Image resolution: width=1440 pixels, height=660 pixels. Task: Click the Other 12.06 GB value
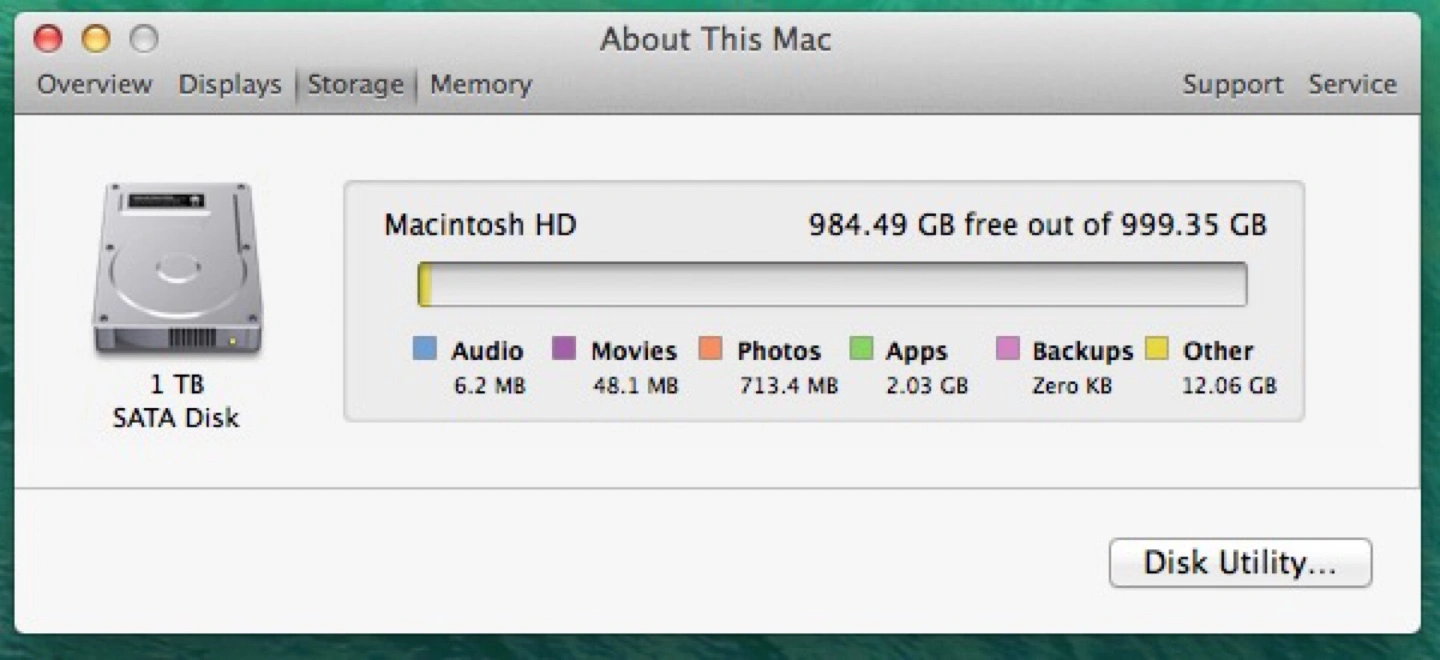[x=1229, y=386]
